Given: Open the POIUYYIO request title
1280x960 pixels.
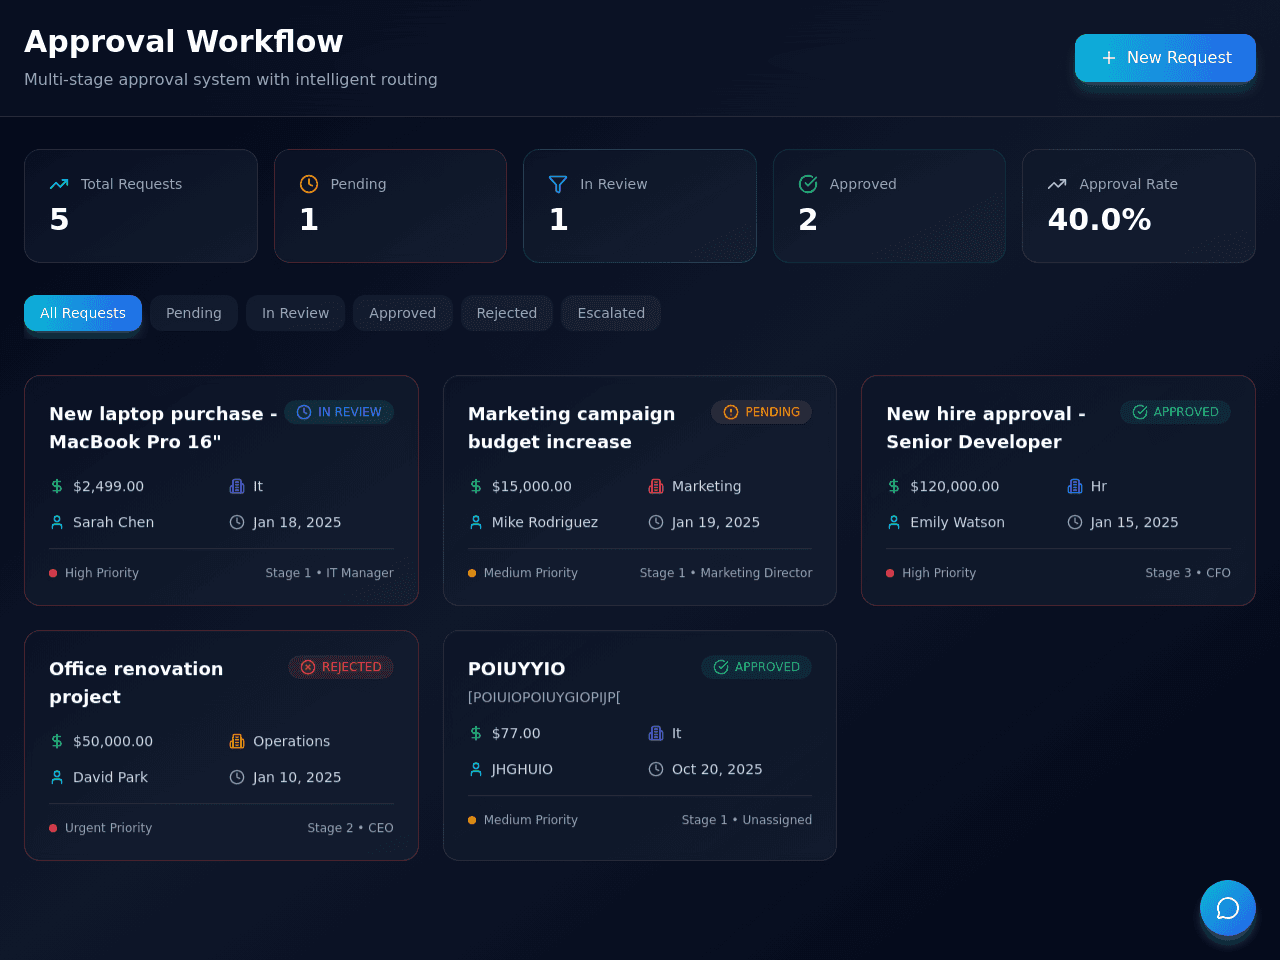Looking at the screenshot, I should (517, 669).
